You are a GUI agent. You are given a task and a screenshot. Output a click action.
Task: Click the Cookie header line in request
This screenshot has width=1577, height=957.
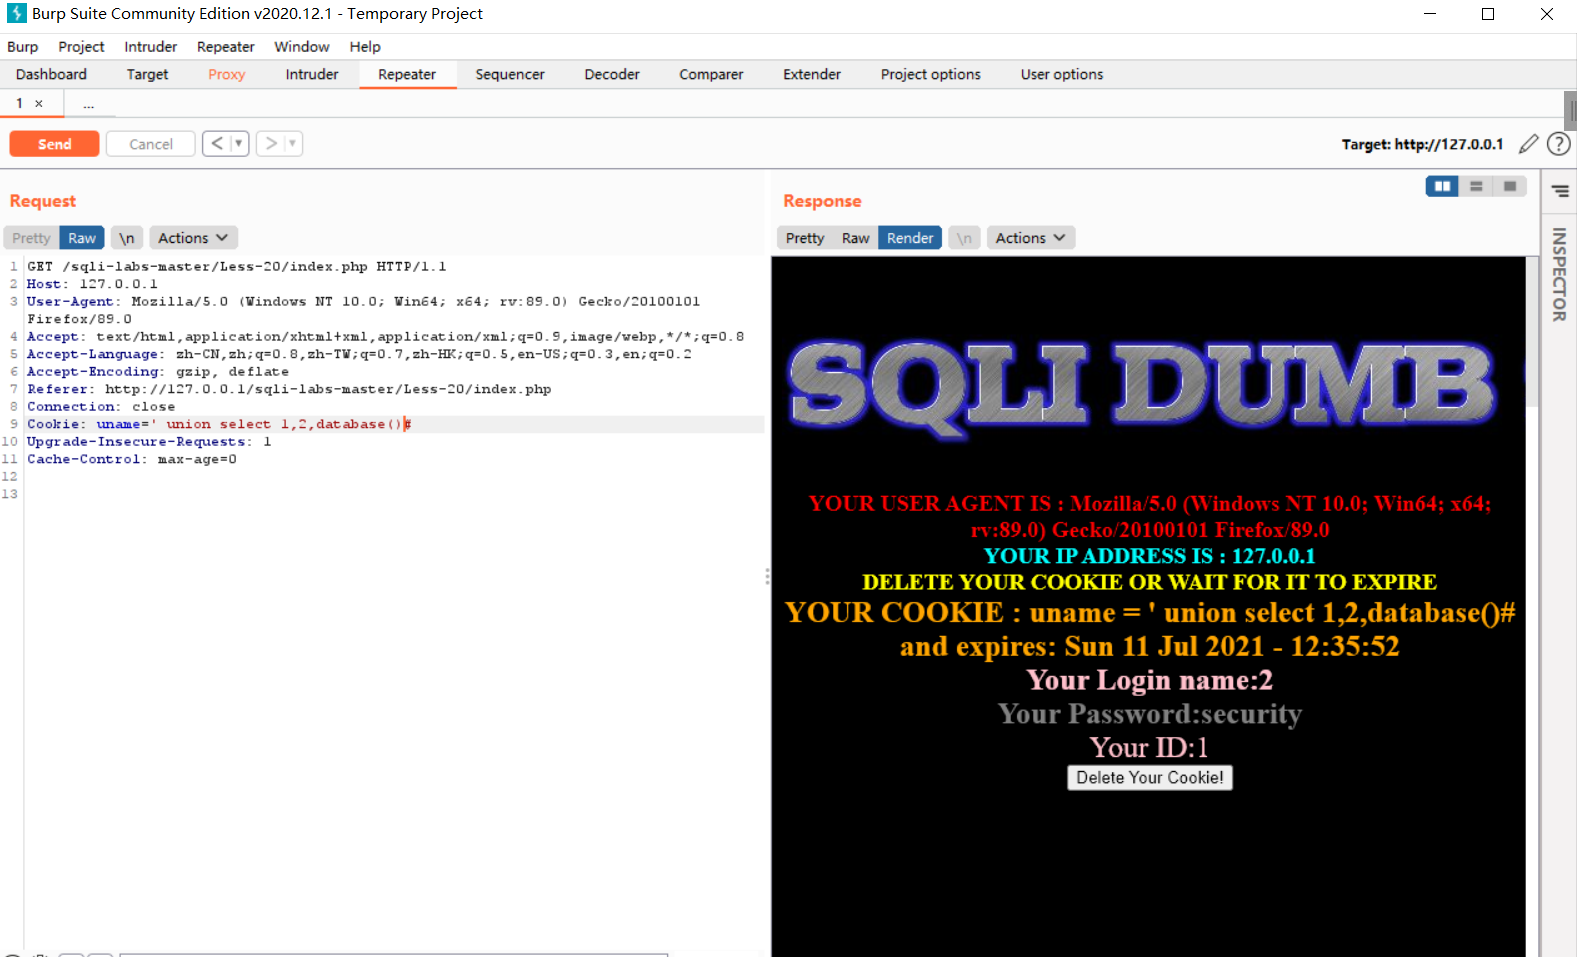point(219,424)
